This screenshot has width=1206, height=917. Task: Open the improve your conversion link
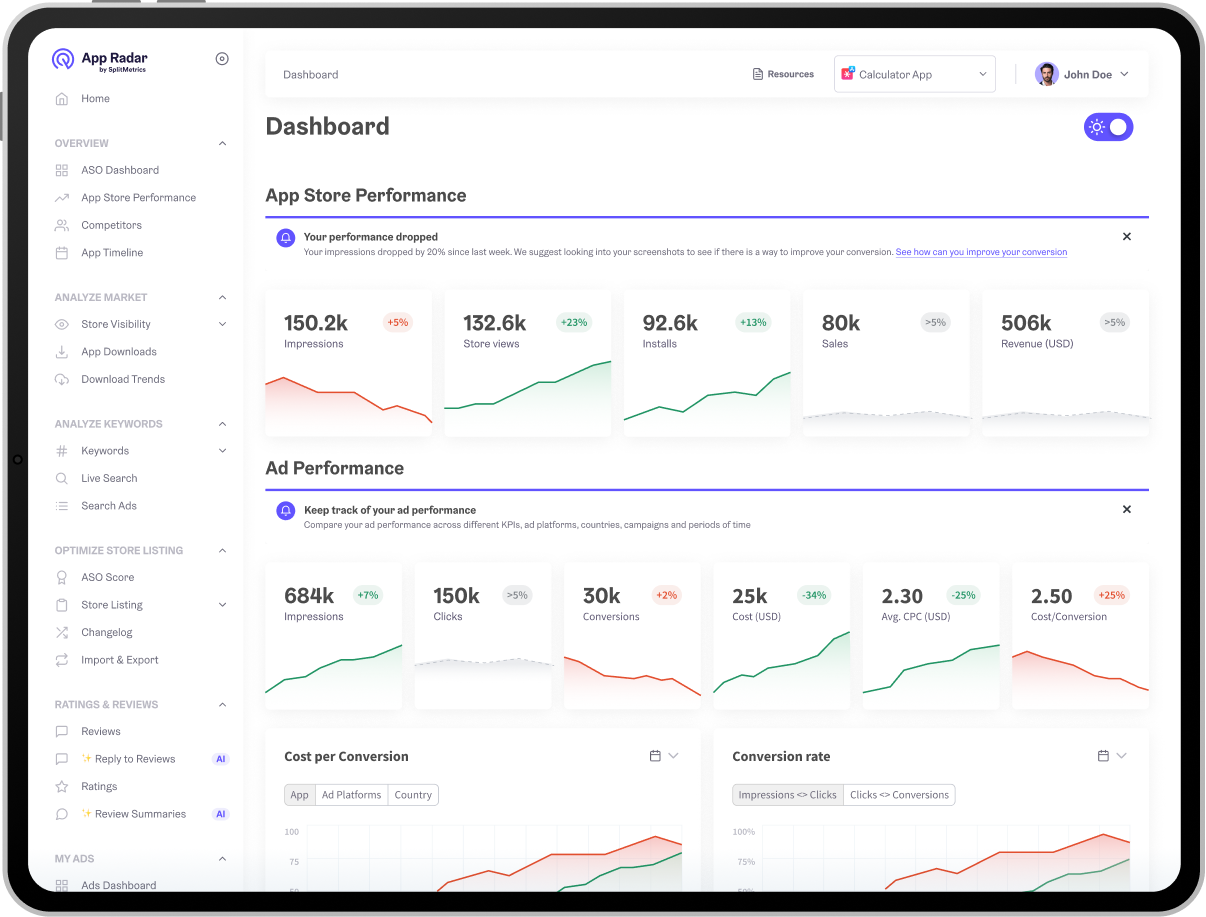point(981,252)
